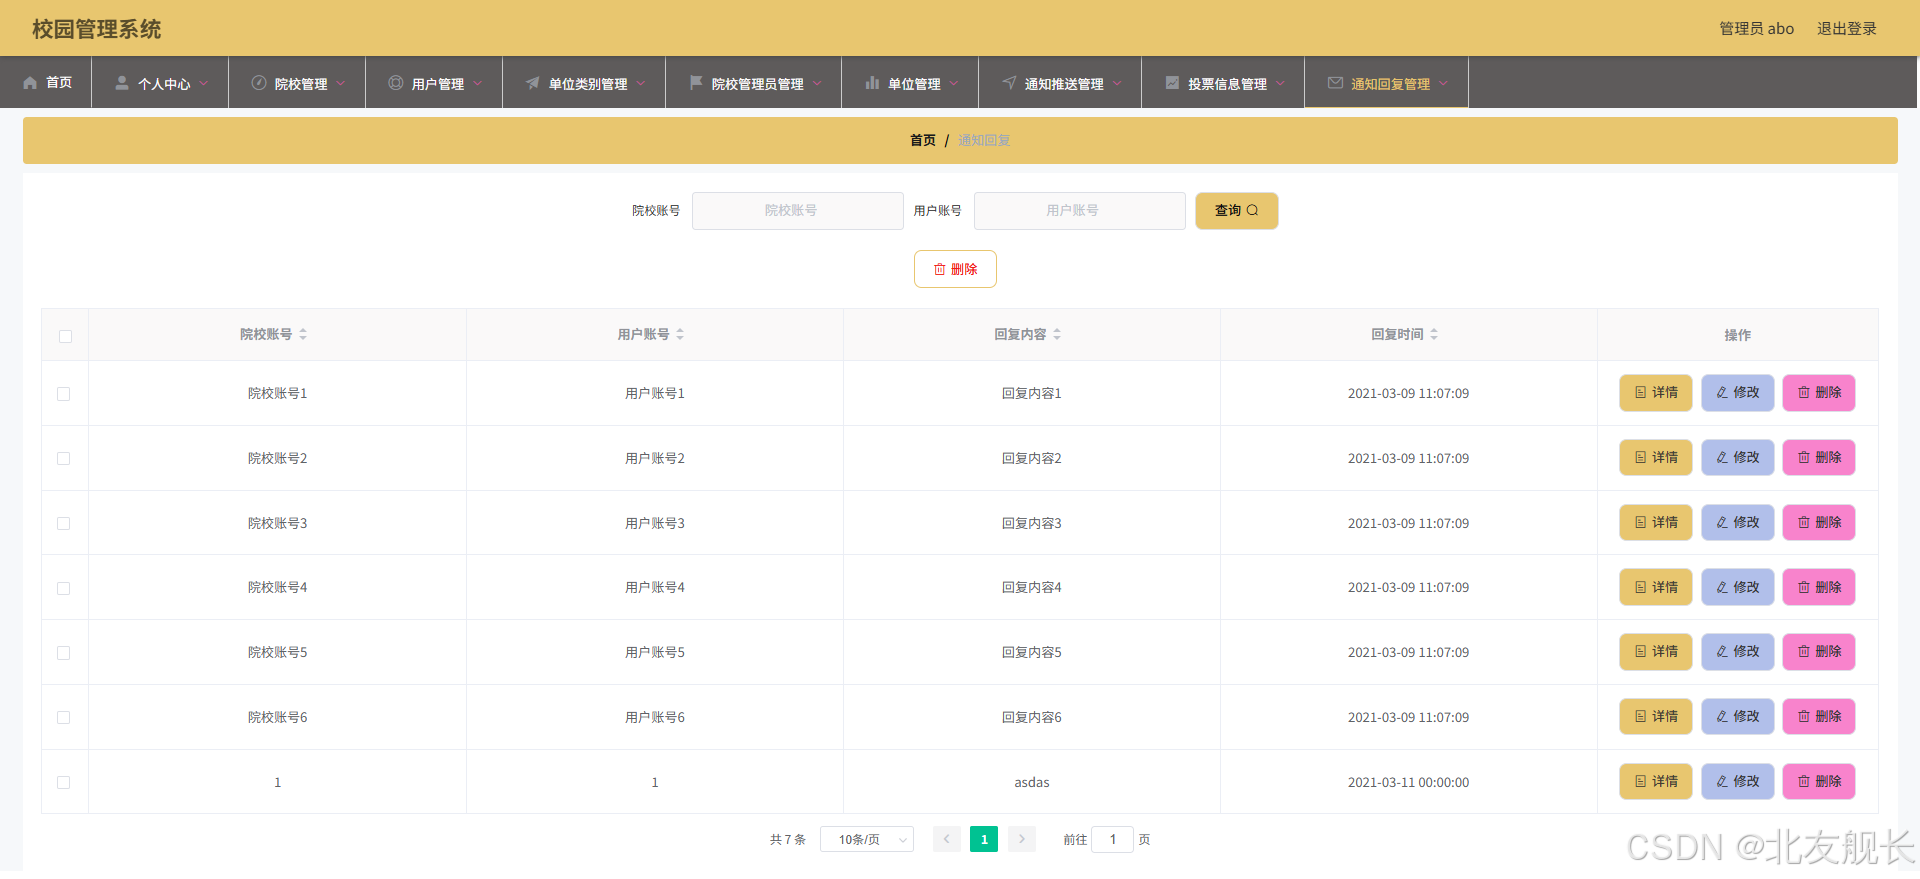Expand the 投票信息管理 menu chevron
The image size is (1920, 879).
pyautogui.click(x=1280, y=84)
